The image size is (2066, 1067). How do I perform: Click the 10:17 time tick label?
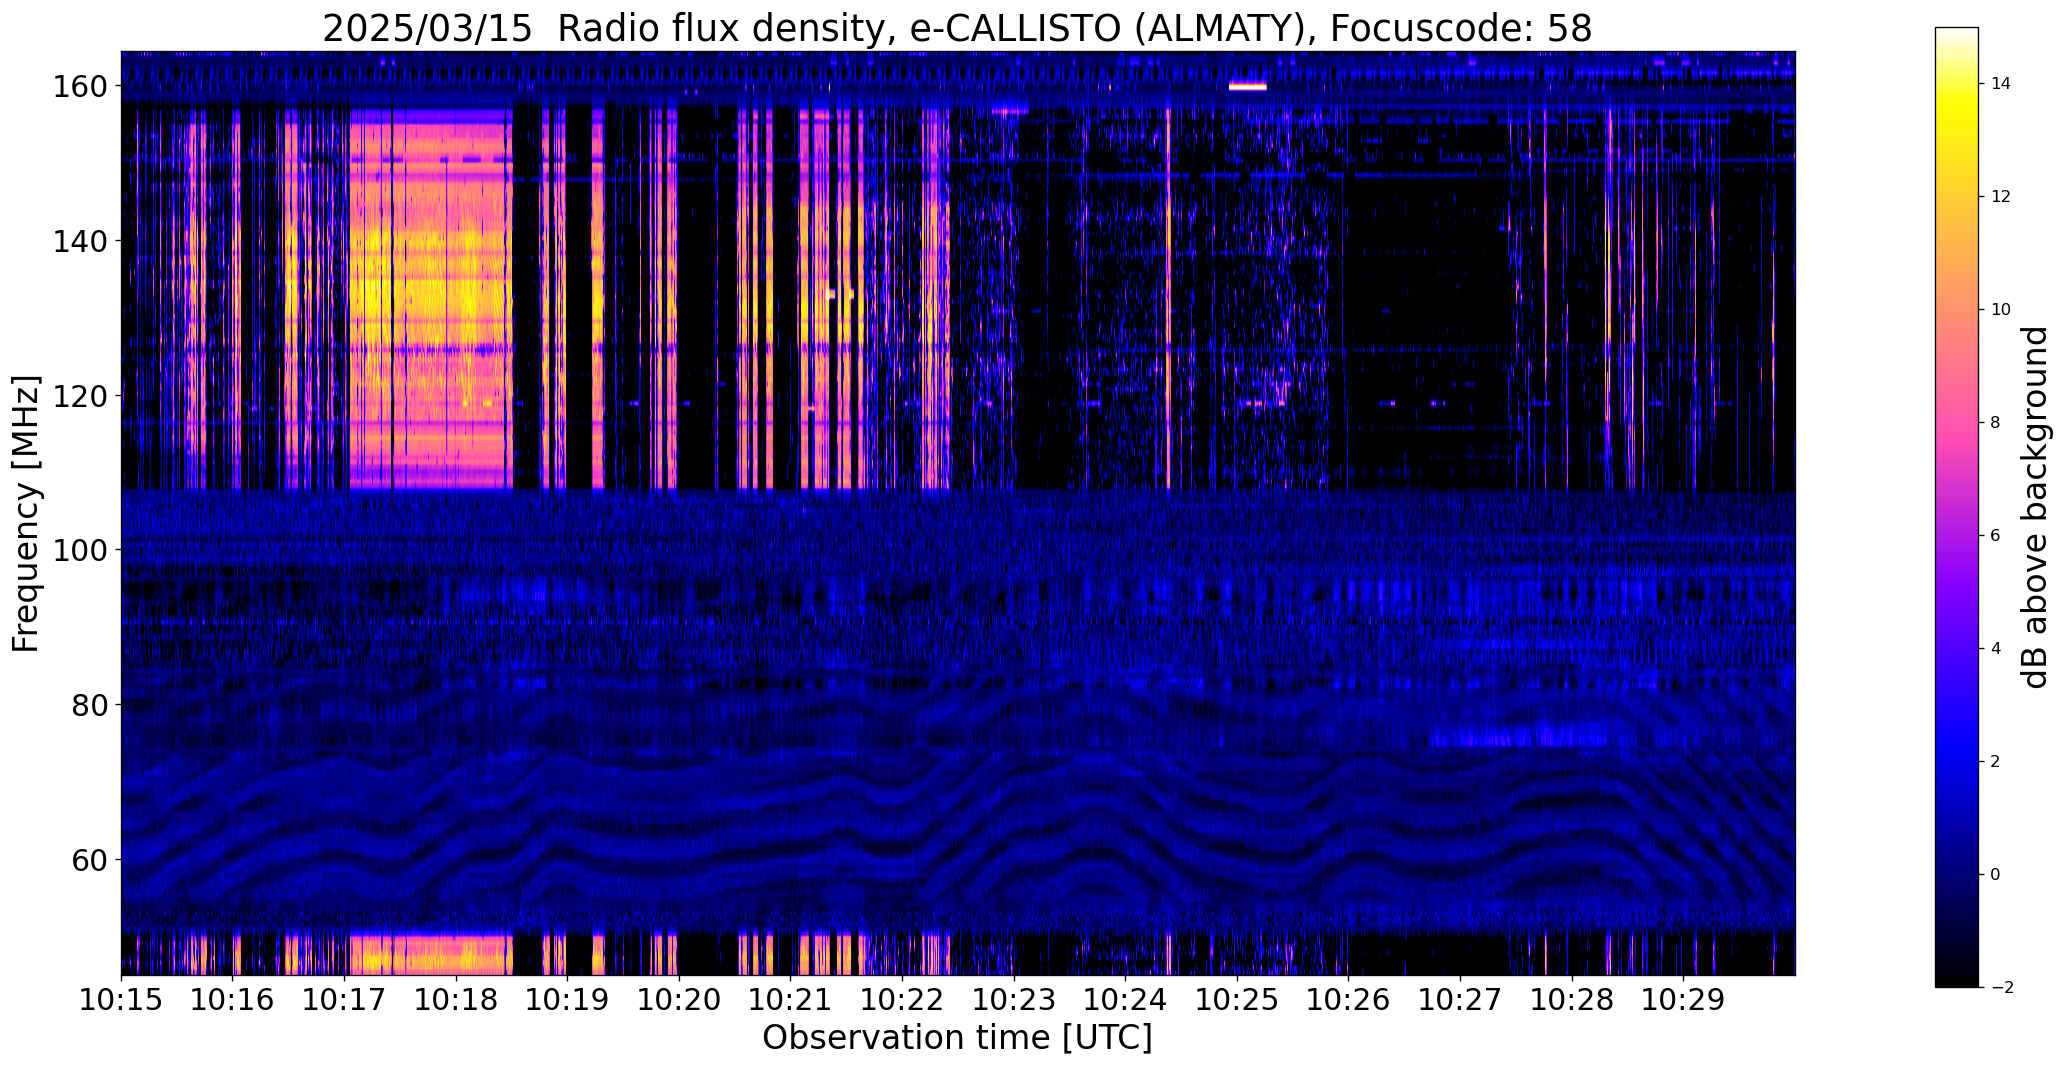(x=344, y=999)
